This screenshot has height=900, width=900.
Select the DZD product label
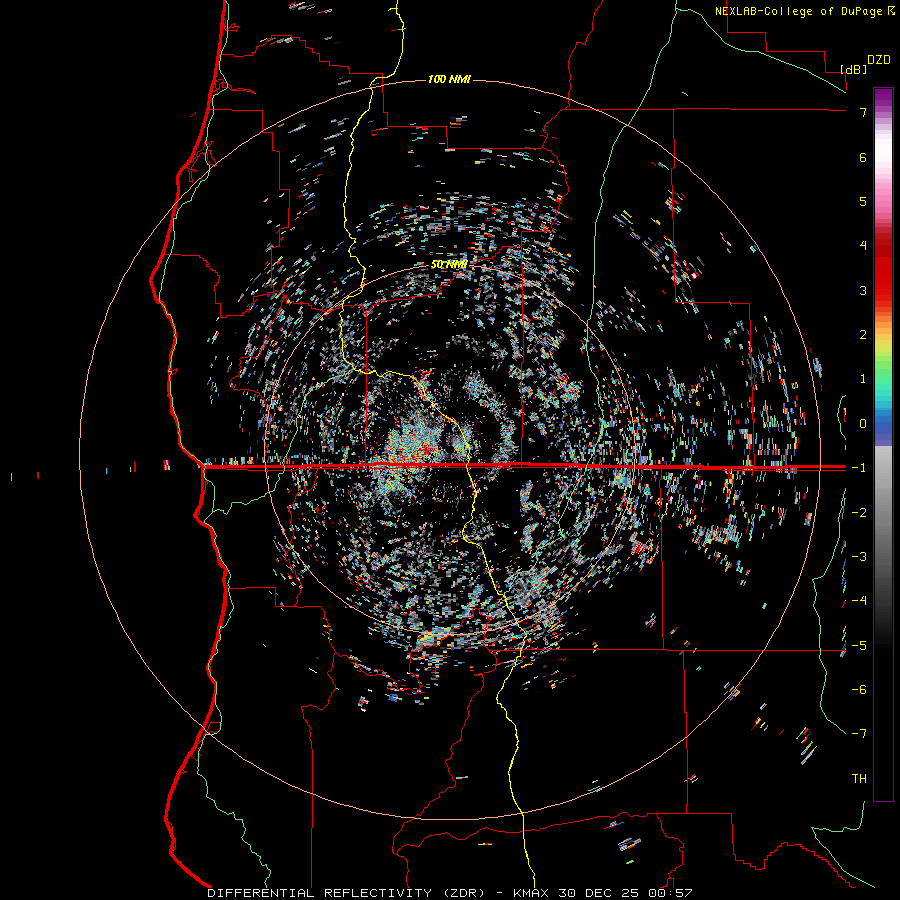[879, 60]
